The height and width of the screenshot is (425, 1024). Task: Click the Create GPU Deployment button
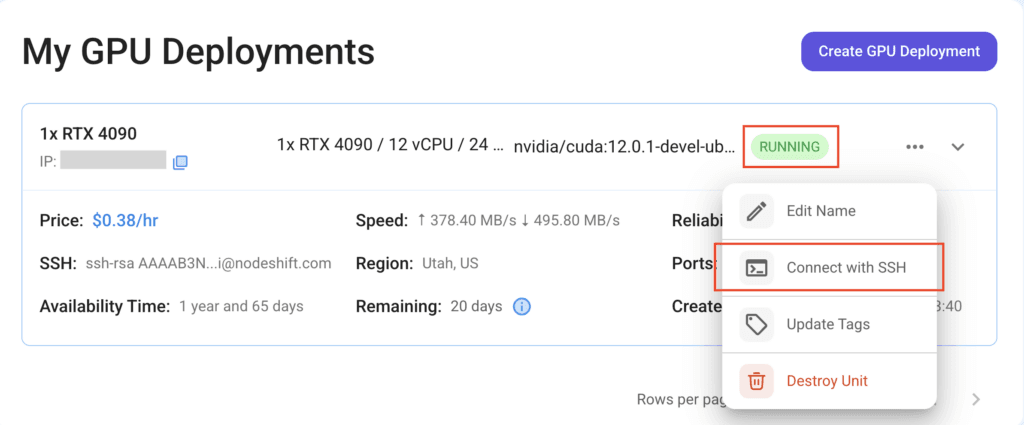[x=899, y=51]
